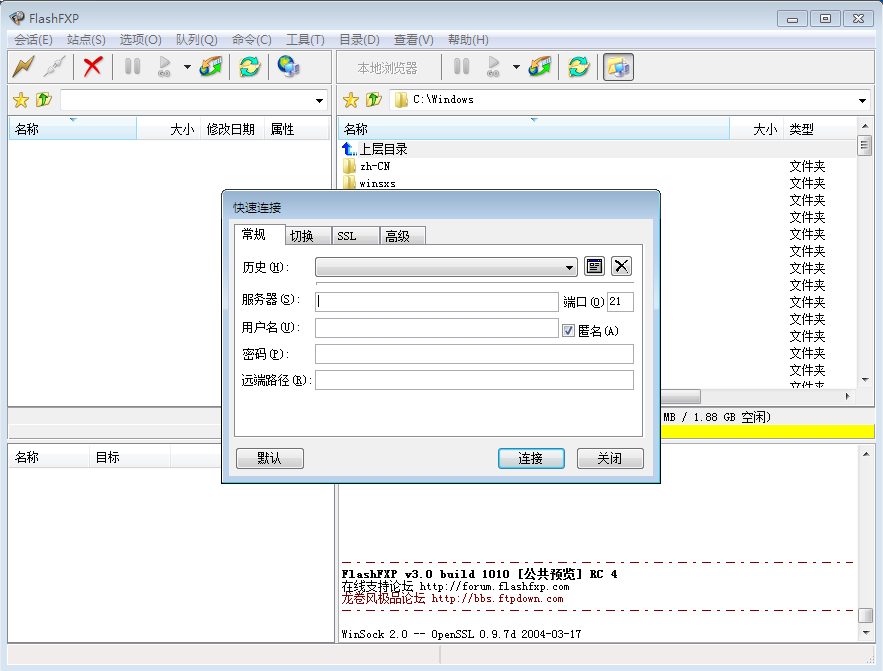883x671 pixels.
Task: Open the 目录(D) menu
Action: pyautogui.click(x=359, y=40)
